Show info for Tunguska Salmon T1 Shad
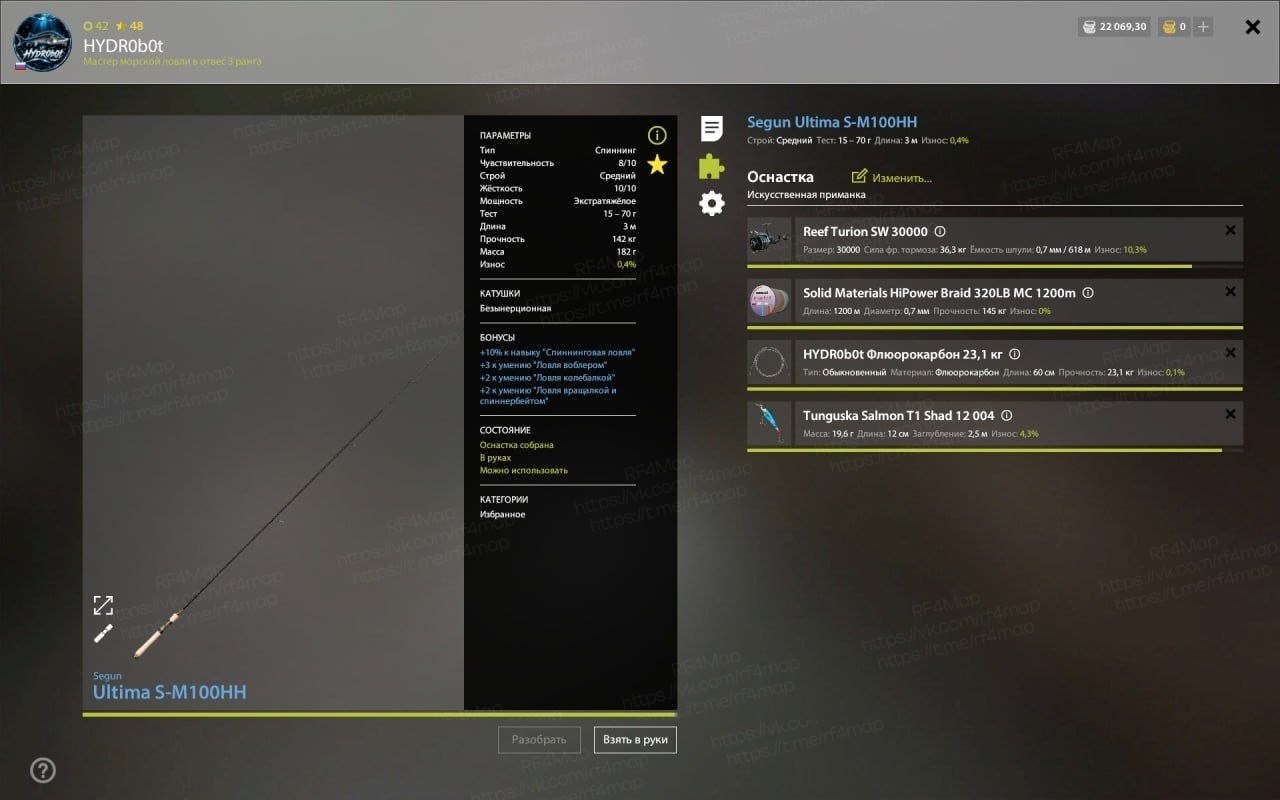The height and width of the screenshot is (800, 1280). pos(1007,415)
